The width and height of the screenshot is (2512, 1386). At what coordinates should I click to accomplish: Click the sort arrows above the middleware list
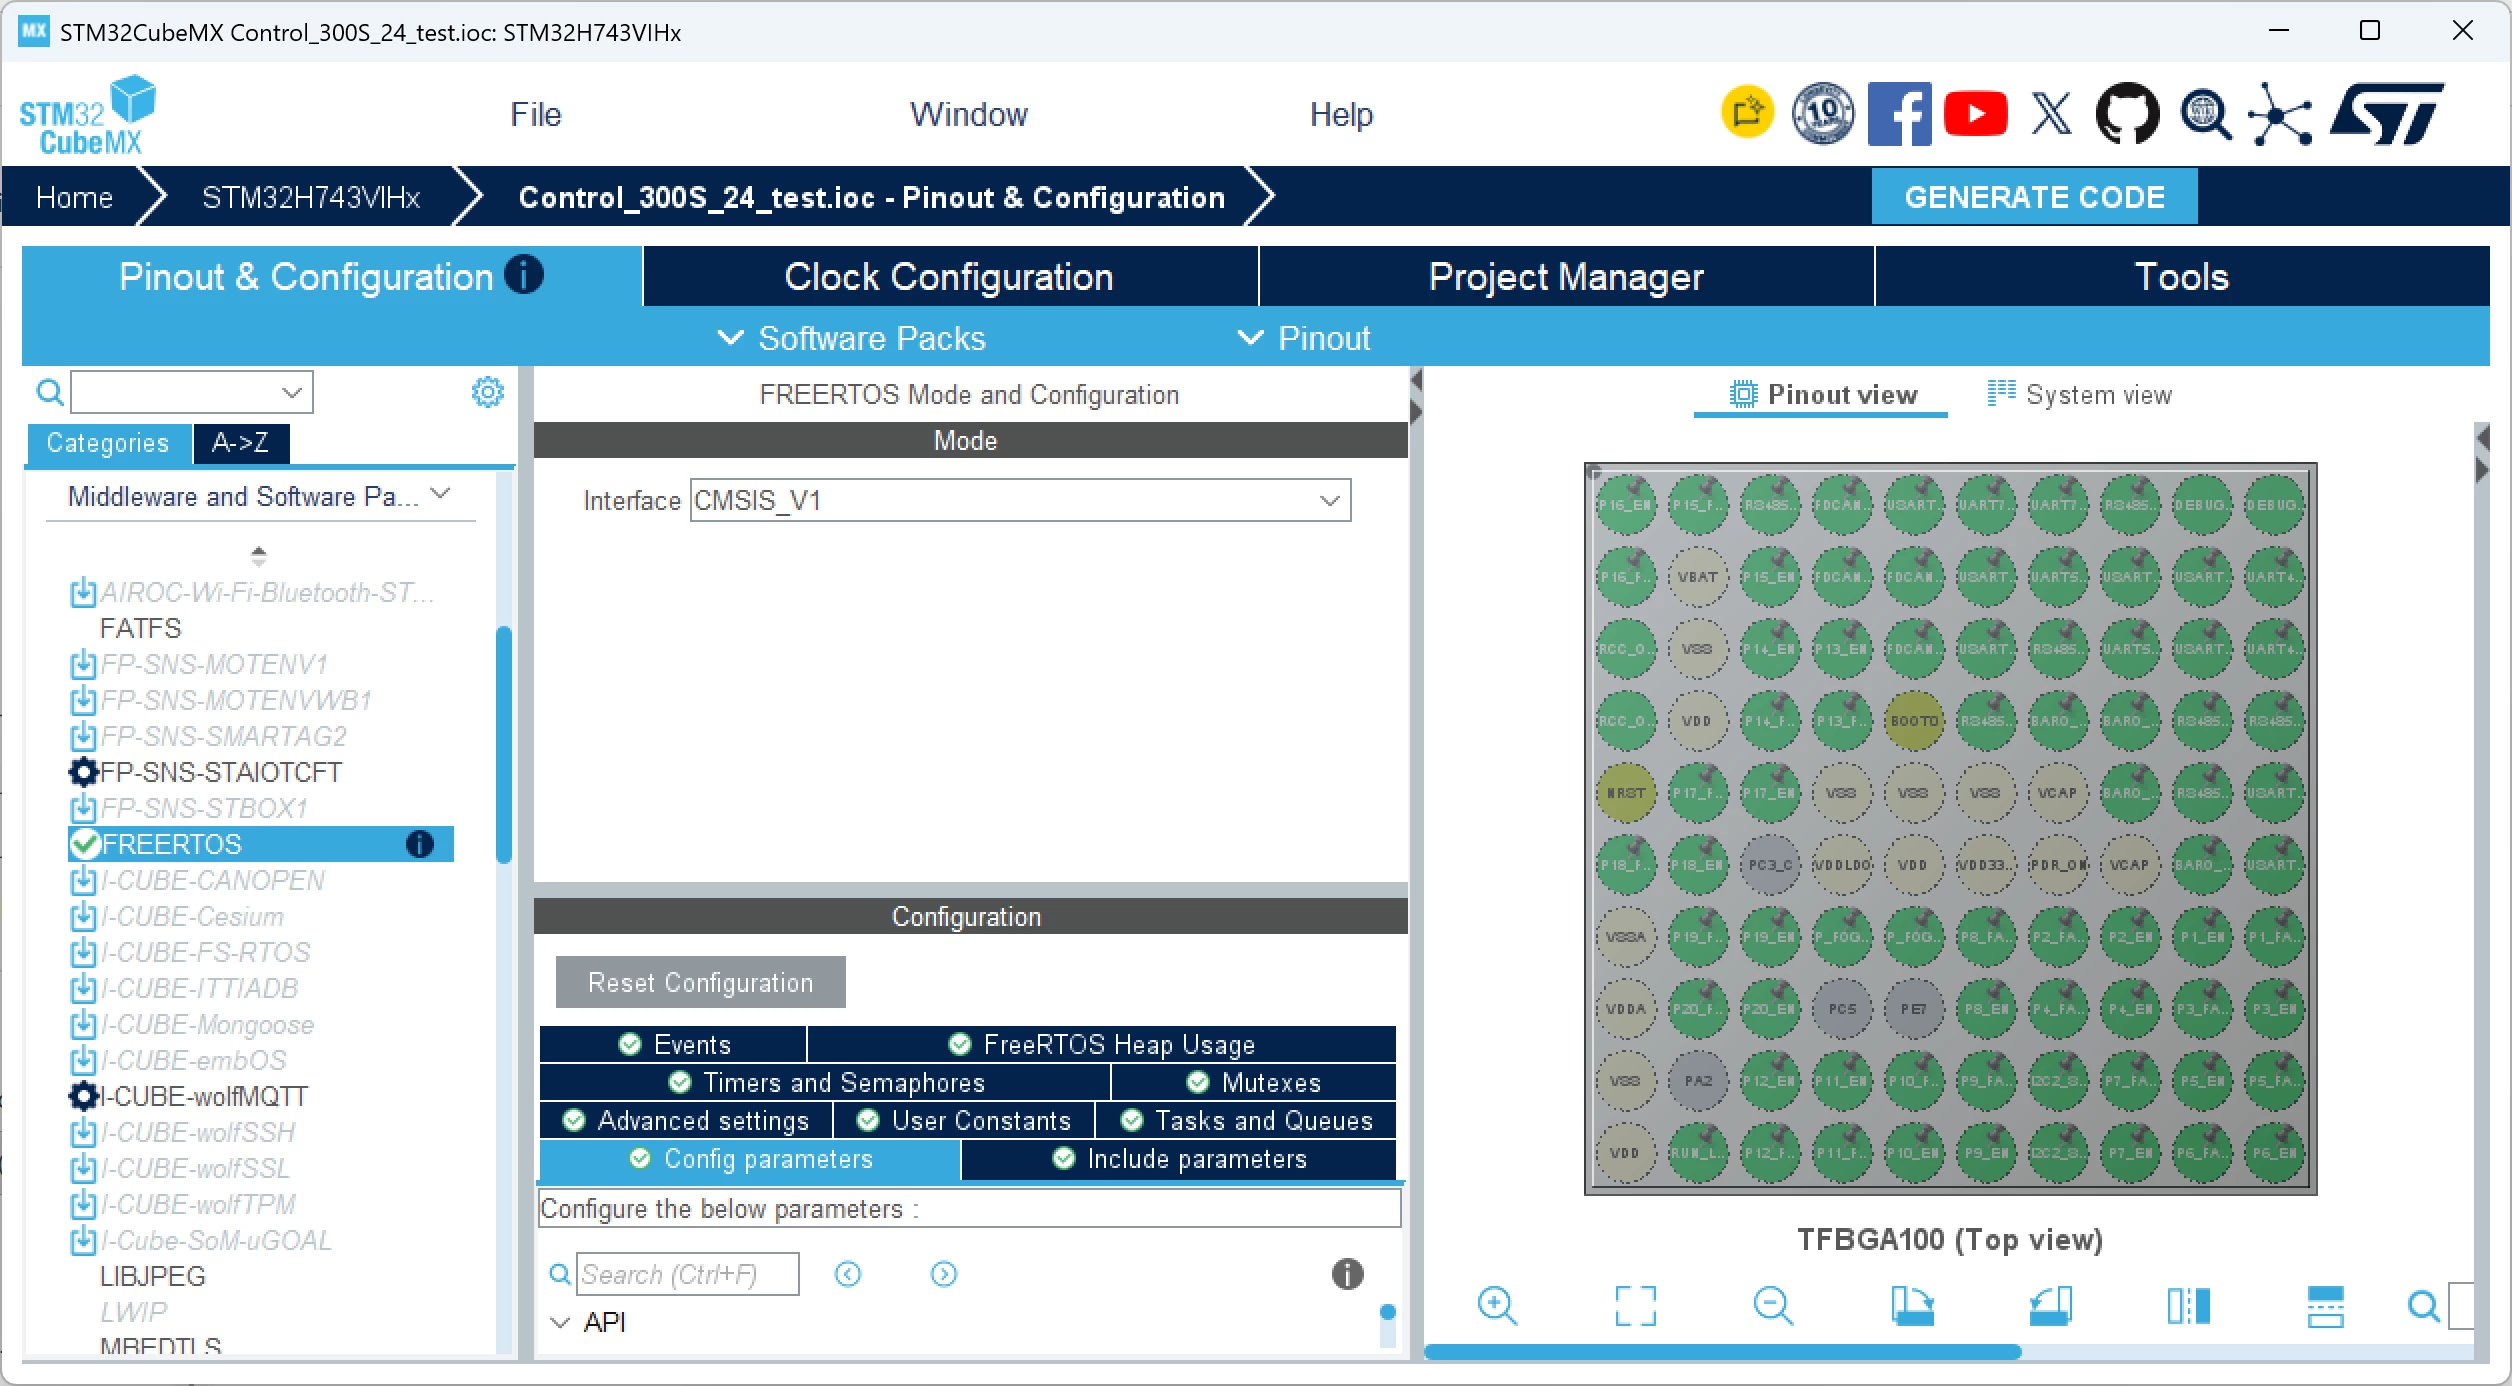[259, 555]
